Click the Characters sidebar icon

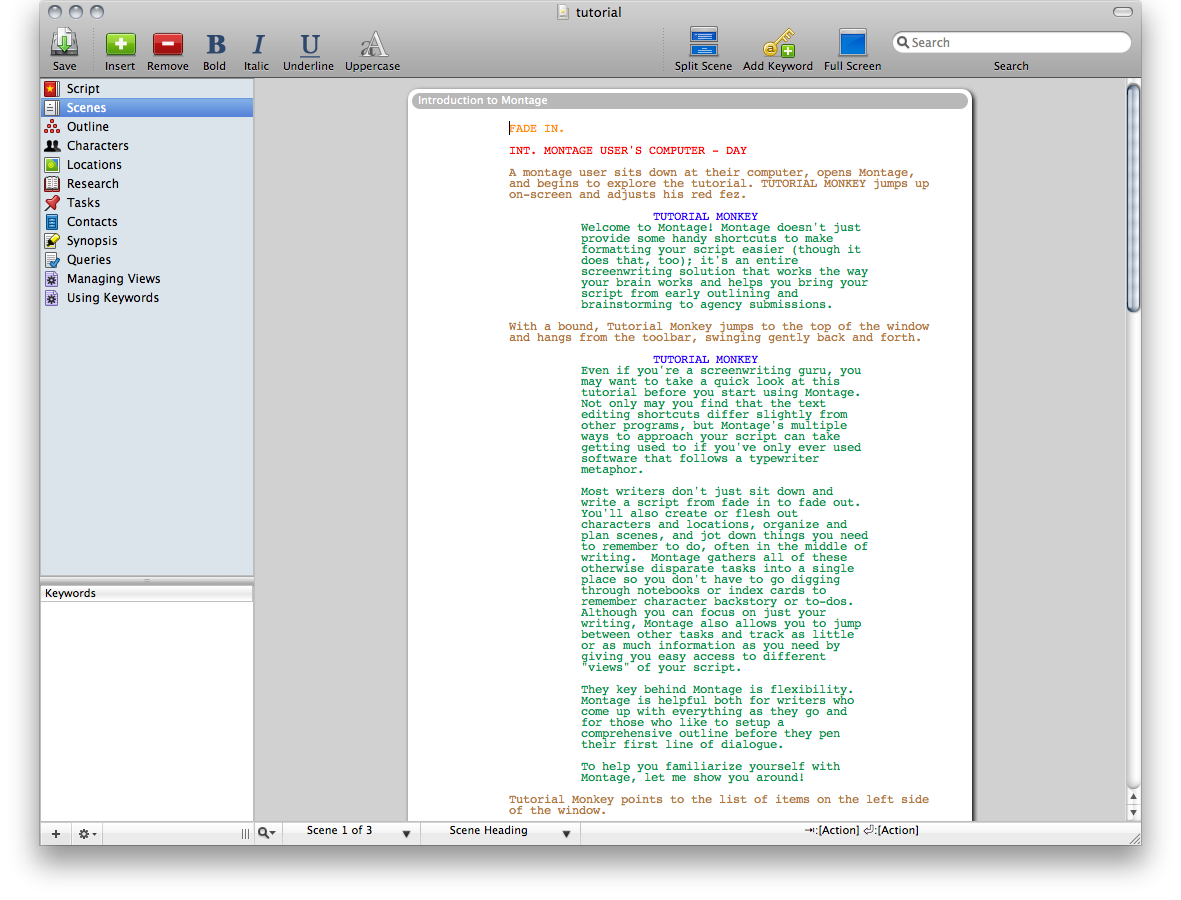[x=52, y=145]
